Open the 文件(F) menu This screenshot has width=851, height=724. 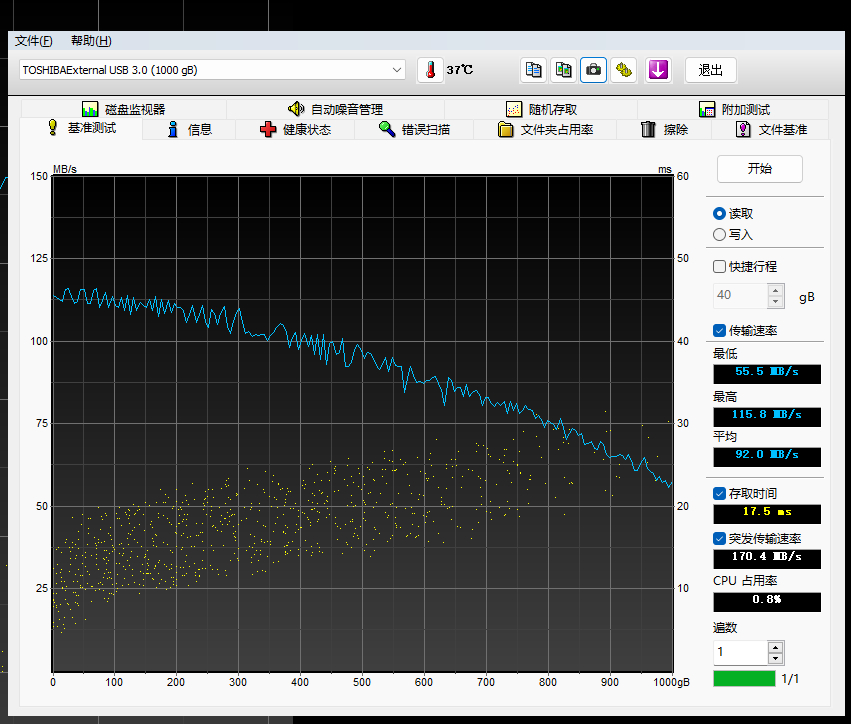(x=34, y=41)
